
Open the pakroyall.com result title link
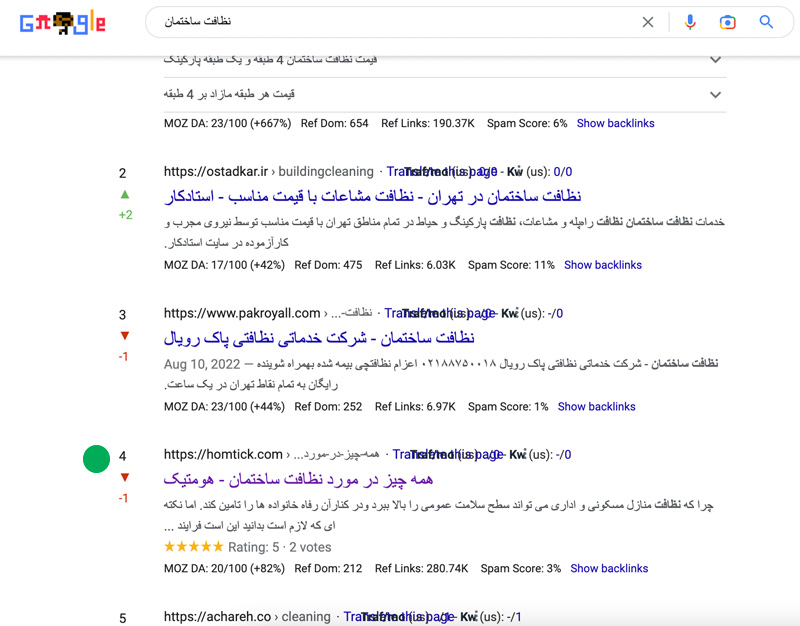click(x=319, y=338)
